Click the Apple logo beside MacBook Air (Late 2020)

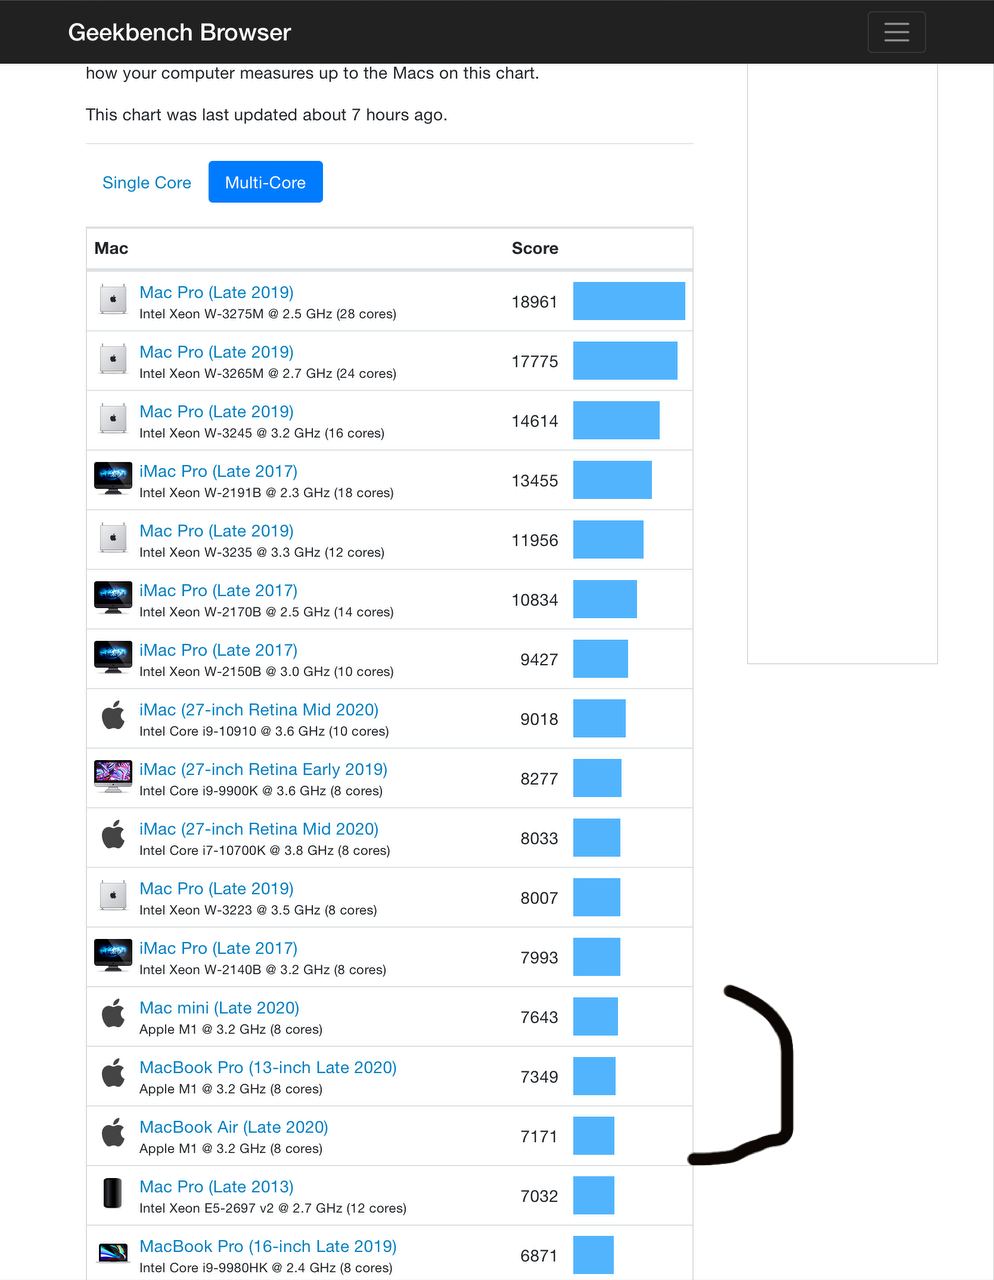coord(113,1134)
